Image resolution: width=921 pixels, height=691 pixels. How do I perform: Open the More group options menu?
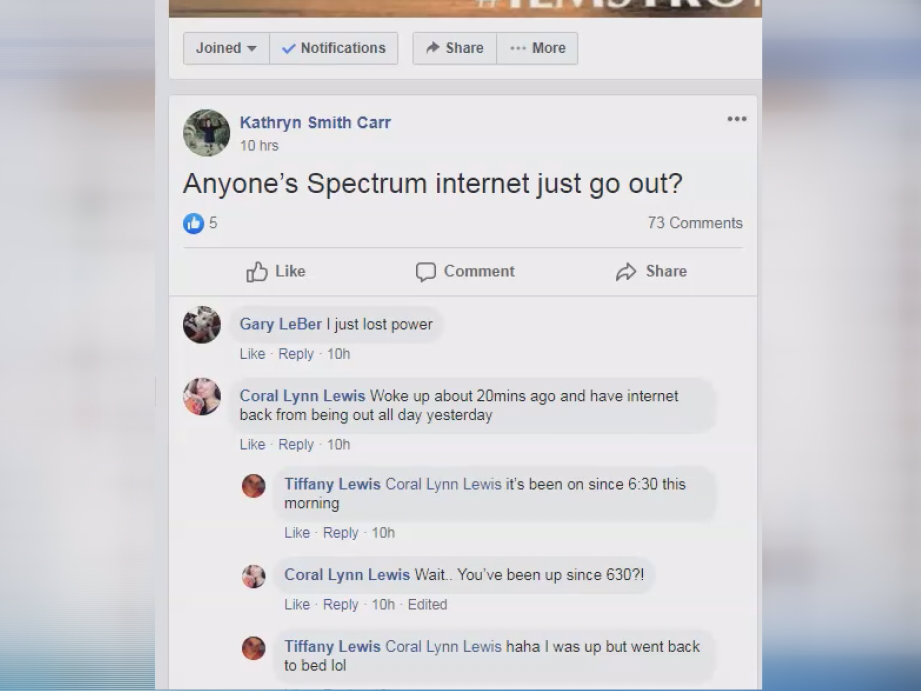click(x=537, y=48)
